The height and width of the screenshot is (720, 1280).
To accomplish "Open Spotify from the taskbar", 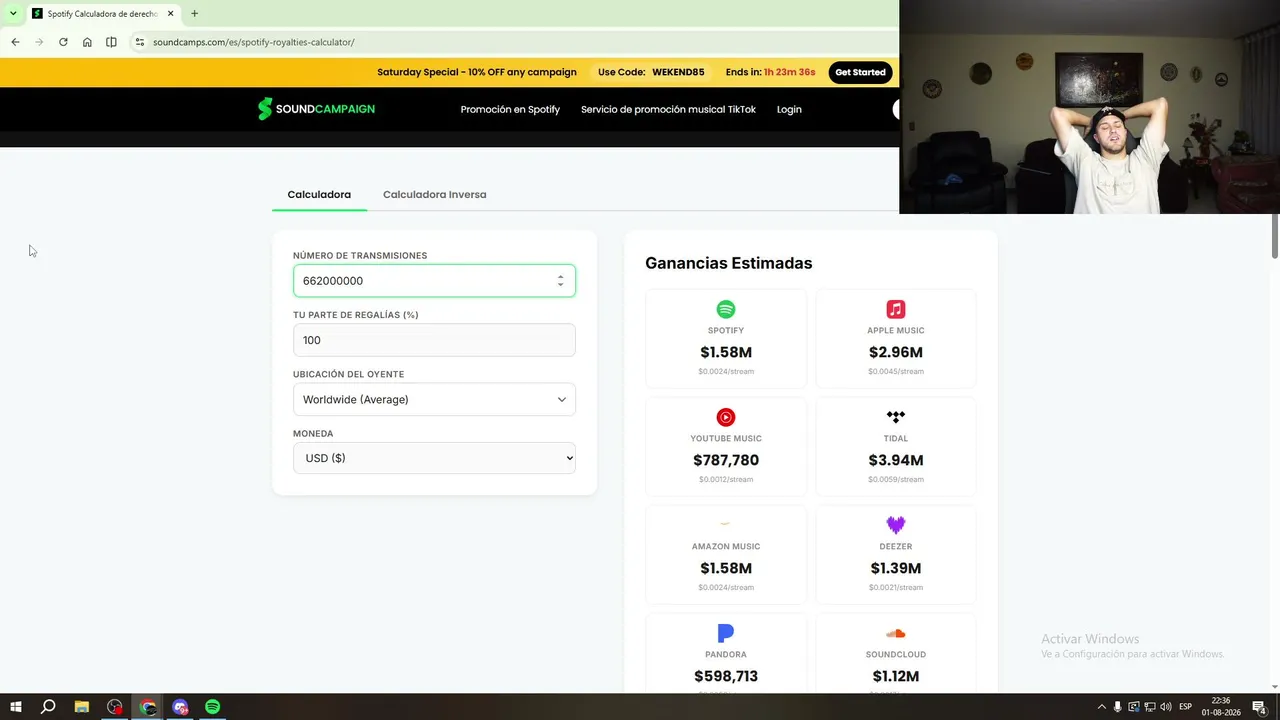I will coord(213,707).
